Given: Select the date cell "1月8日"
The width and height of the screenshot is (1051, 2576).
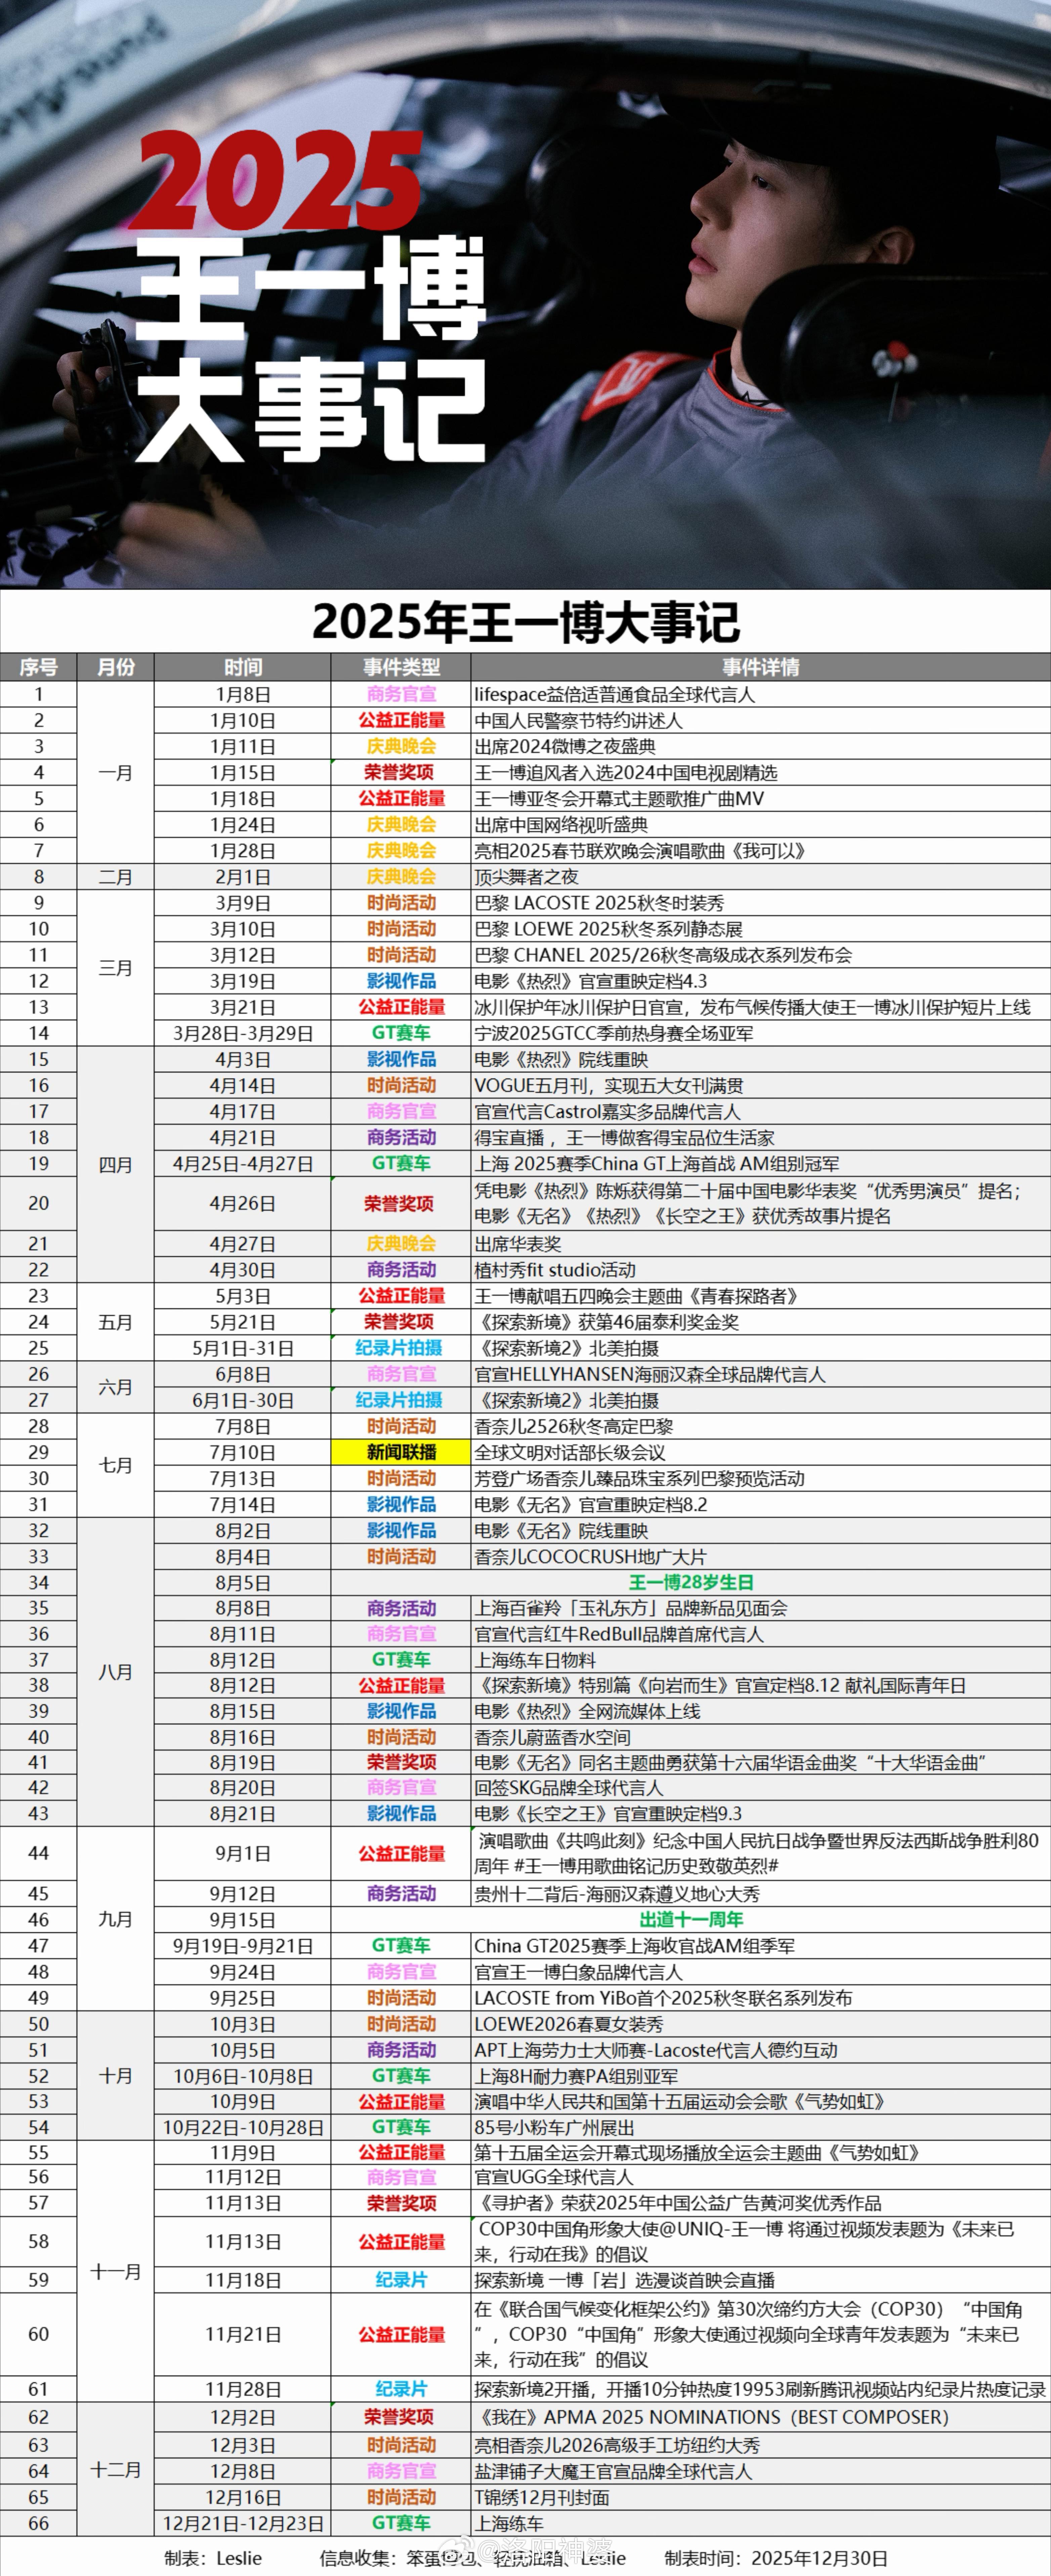Looking at the screenshot, I should (243, 694).
